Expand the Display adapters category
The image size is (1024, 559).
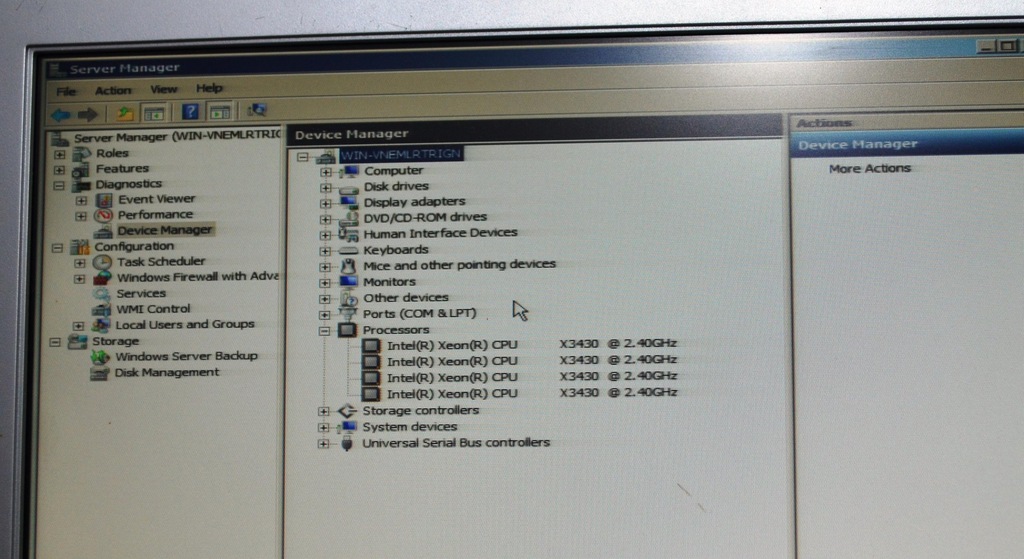325,203
